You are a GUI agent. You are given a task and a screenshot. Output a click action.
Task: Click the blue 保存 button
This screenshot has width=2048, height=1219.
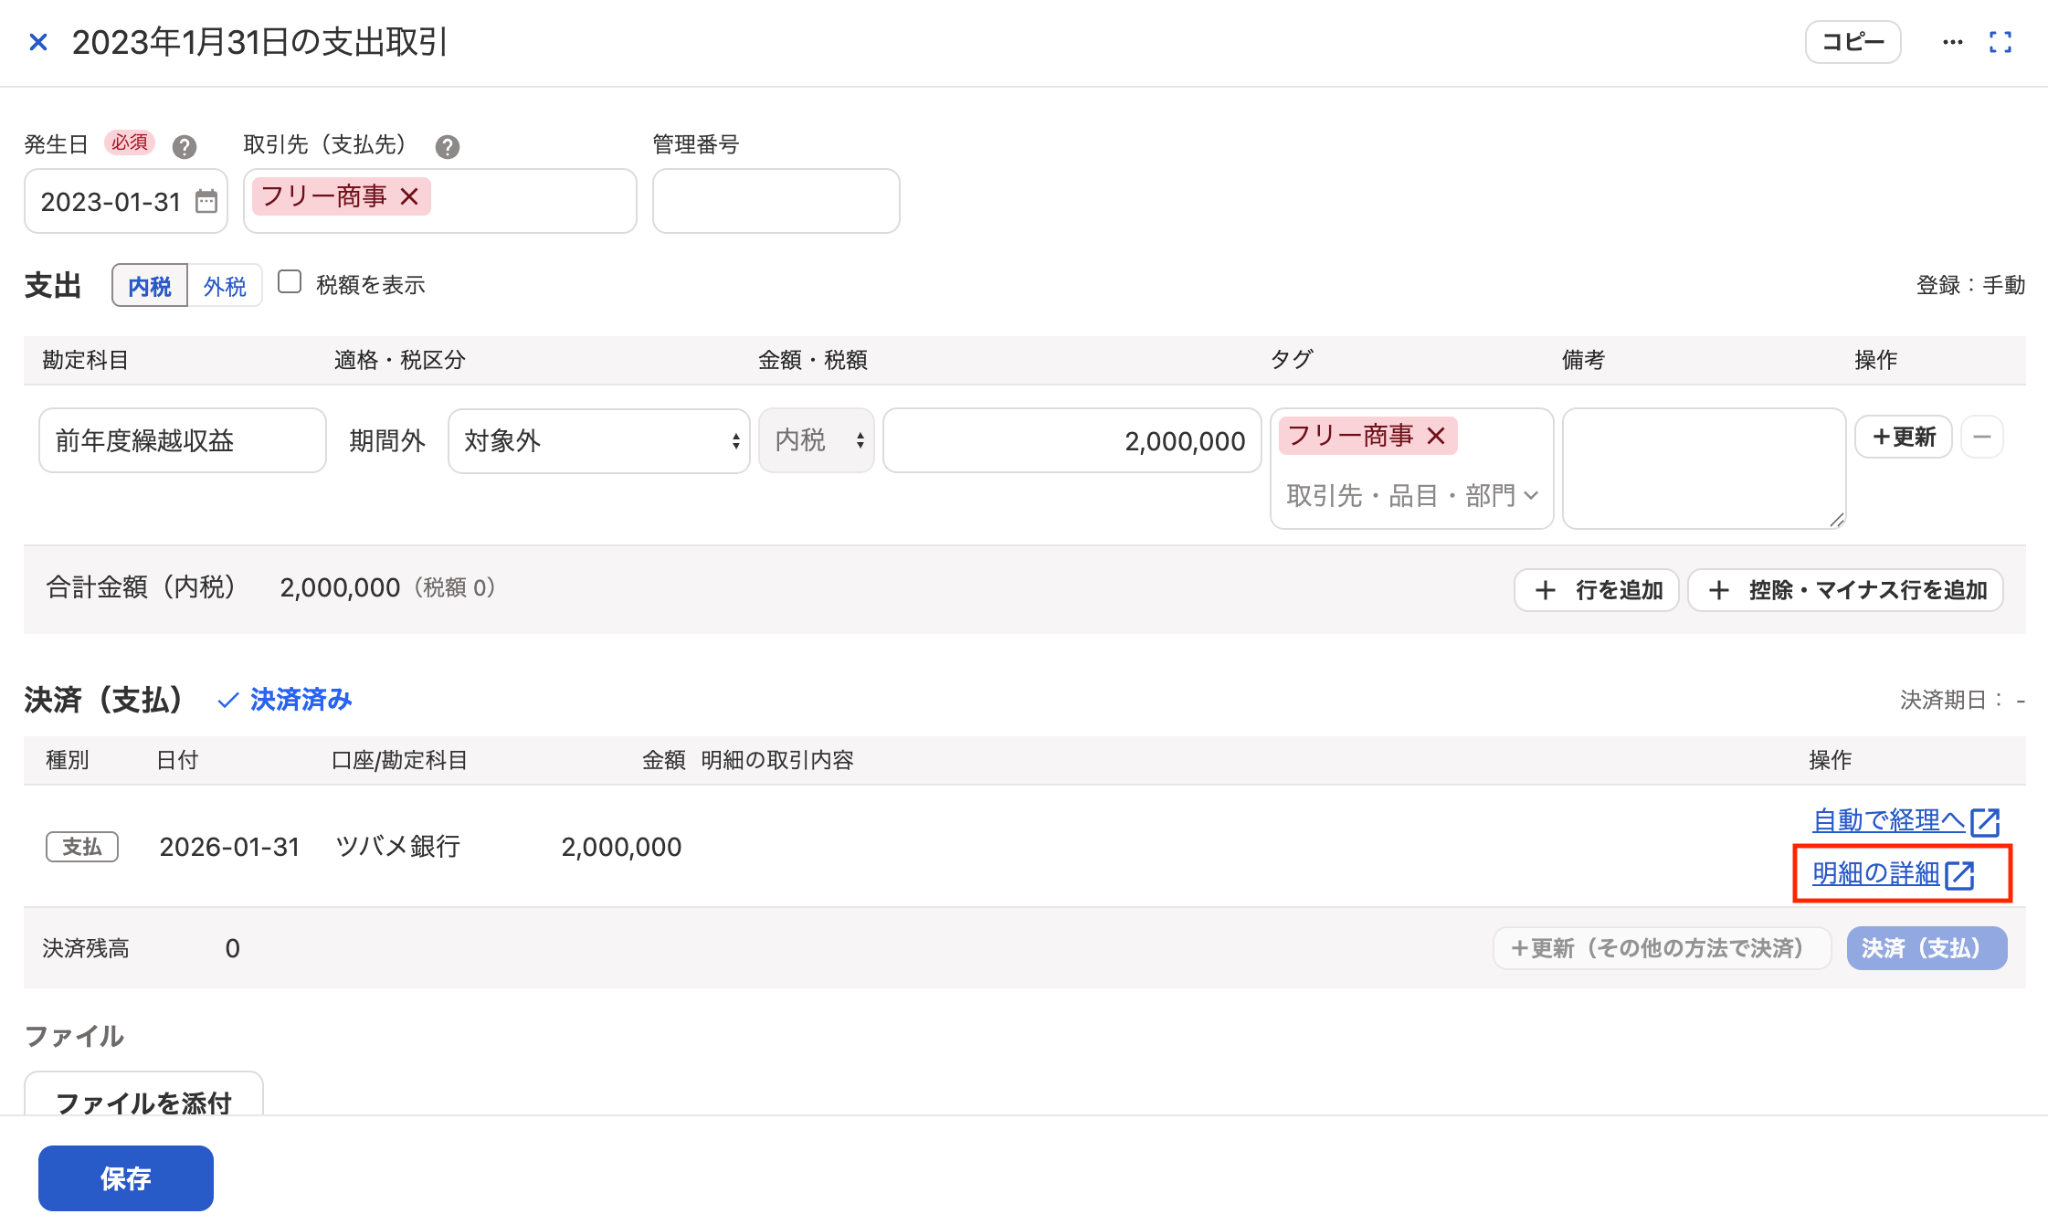(x=126, y=1178)
